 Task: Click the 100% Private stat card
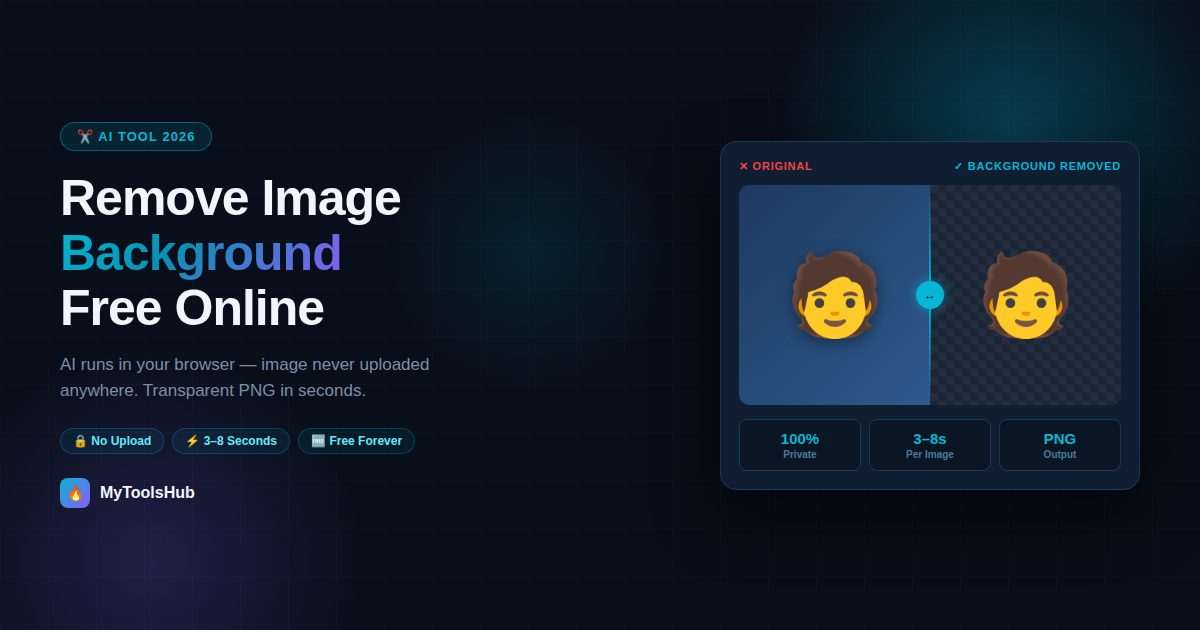tap(800, 445)
